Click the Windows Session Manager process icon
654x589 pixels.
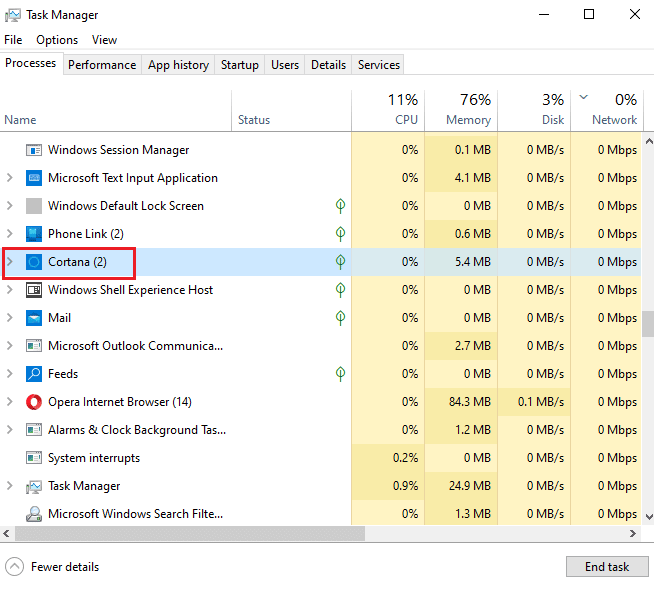[x=34, y=150]
